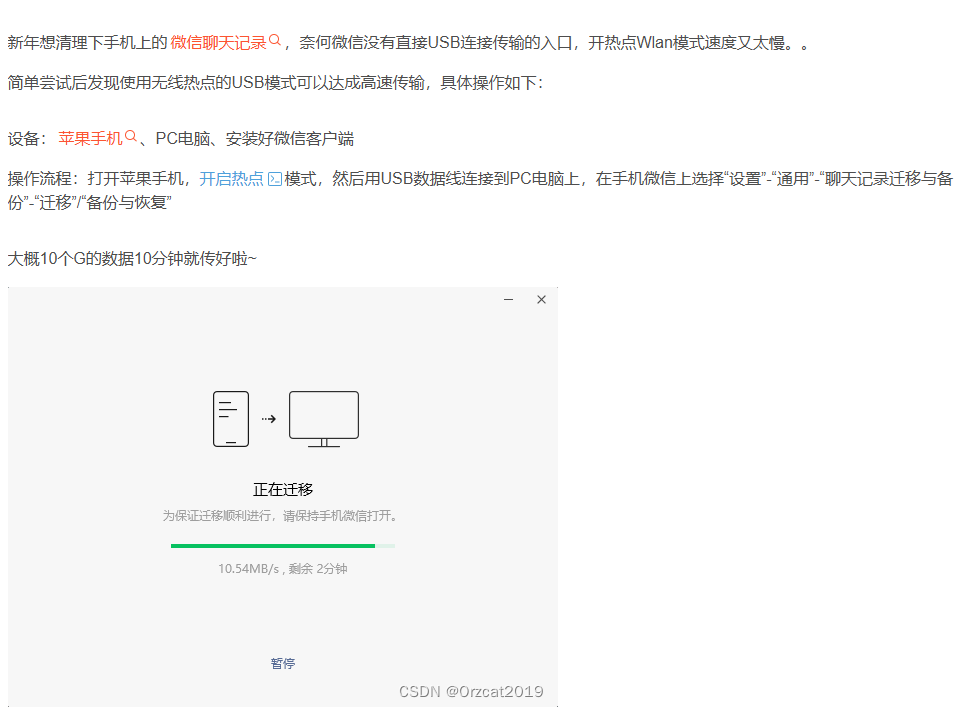This screenshot has width=954, height=718.
Task: Click the paragraph starting 简单尝试后发现
Action: (275, 83)
